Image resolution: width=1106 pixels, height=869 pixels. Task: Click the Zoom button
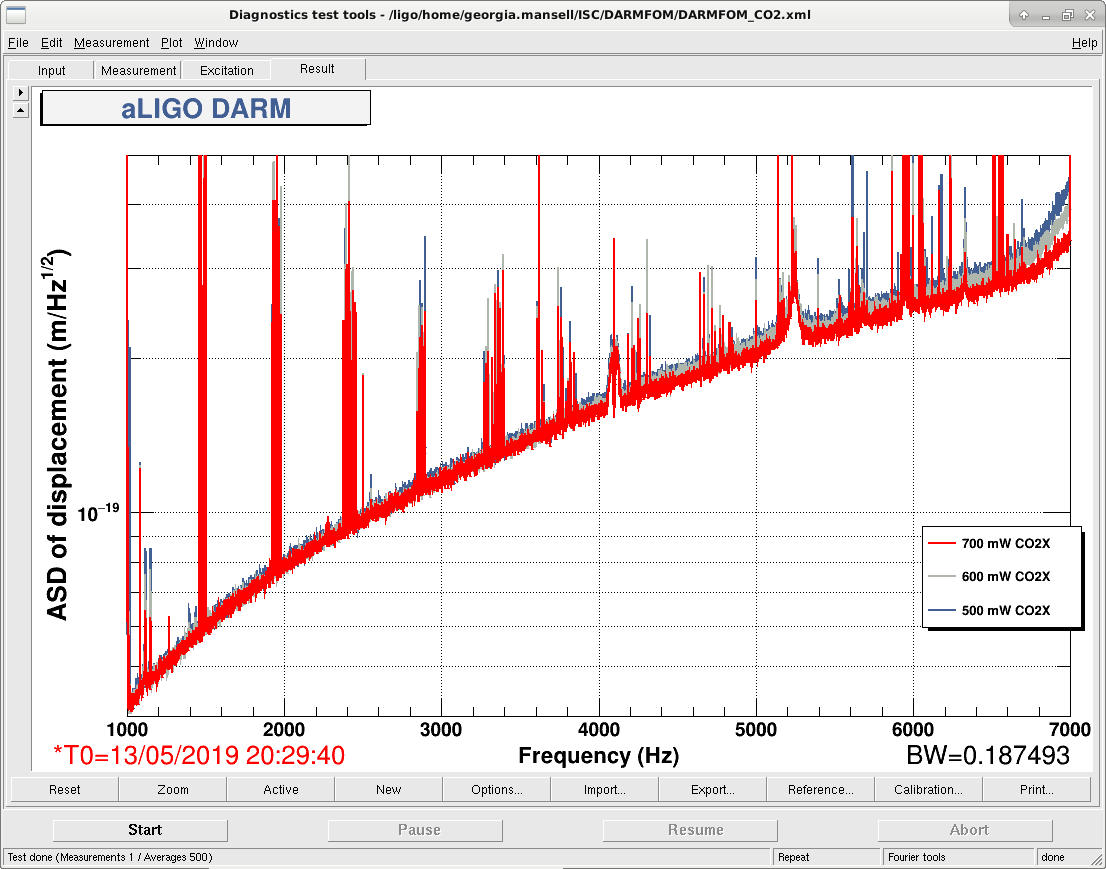tap(173, 789)
